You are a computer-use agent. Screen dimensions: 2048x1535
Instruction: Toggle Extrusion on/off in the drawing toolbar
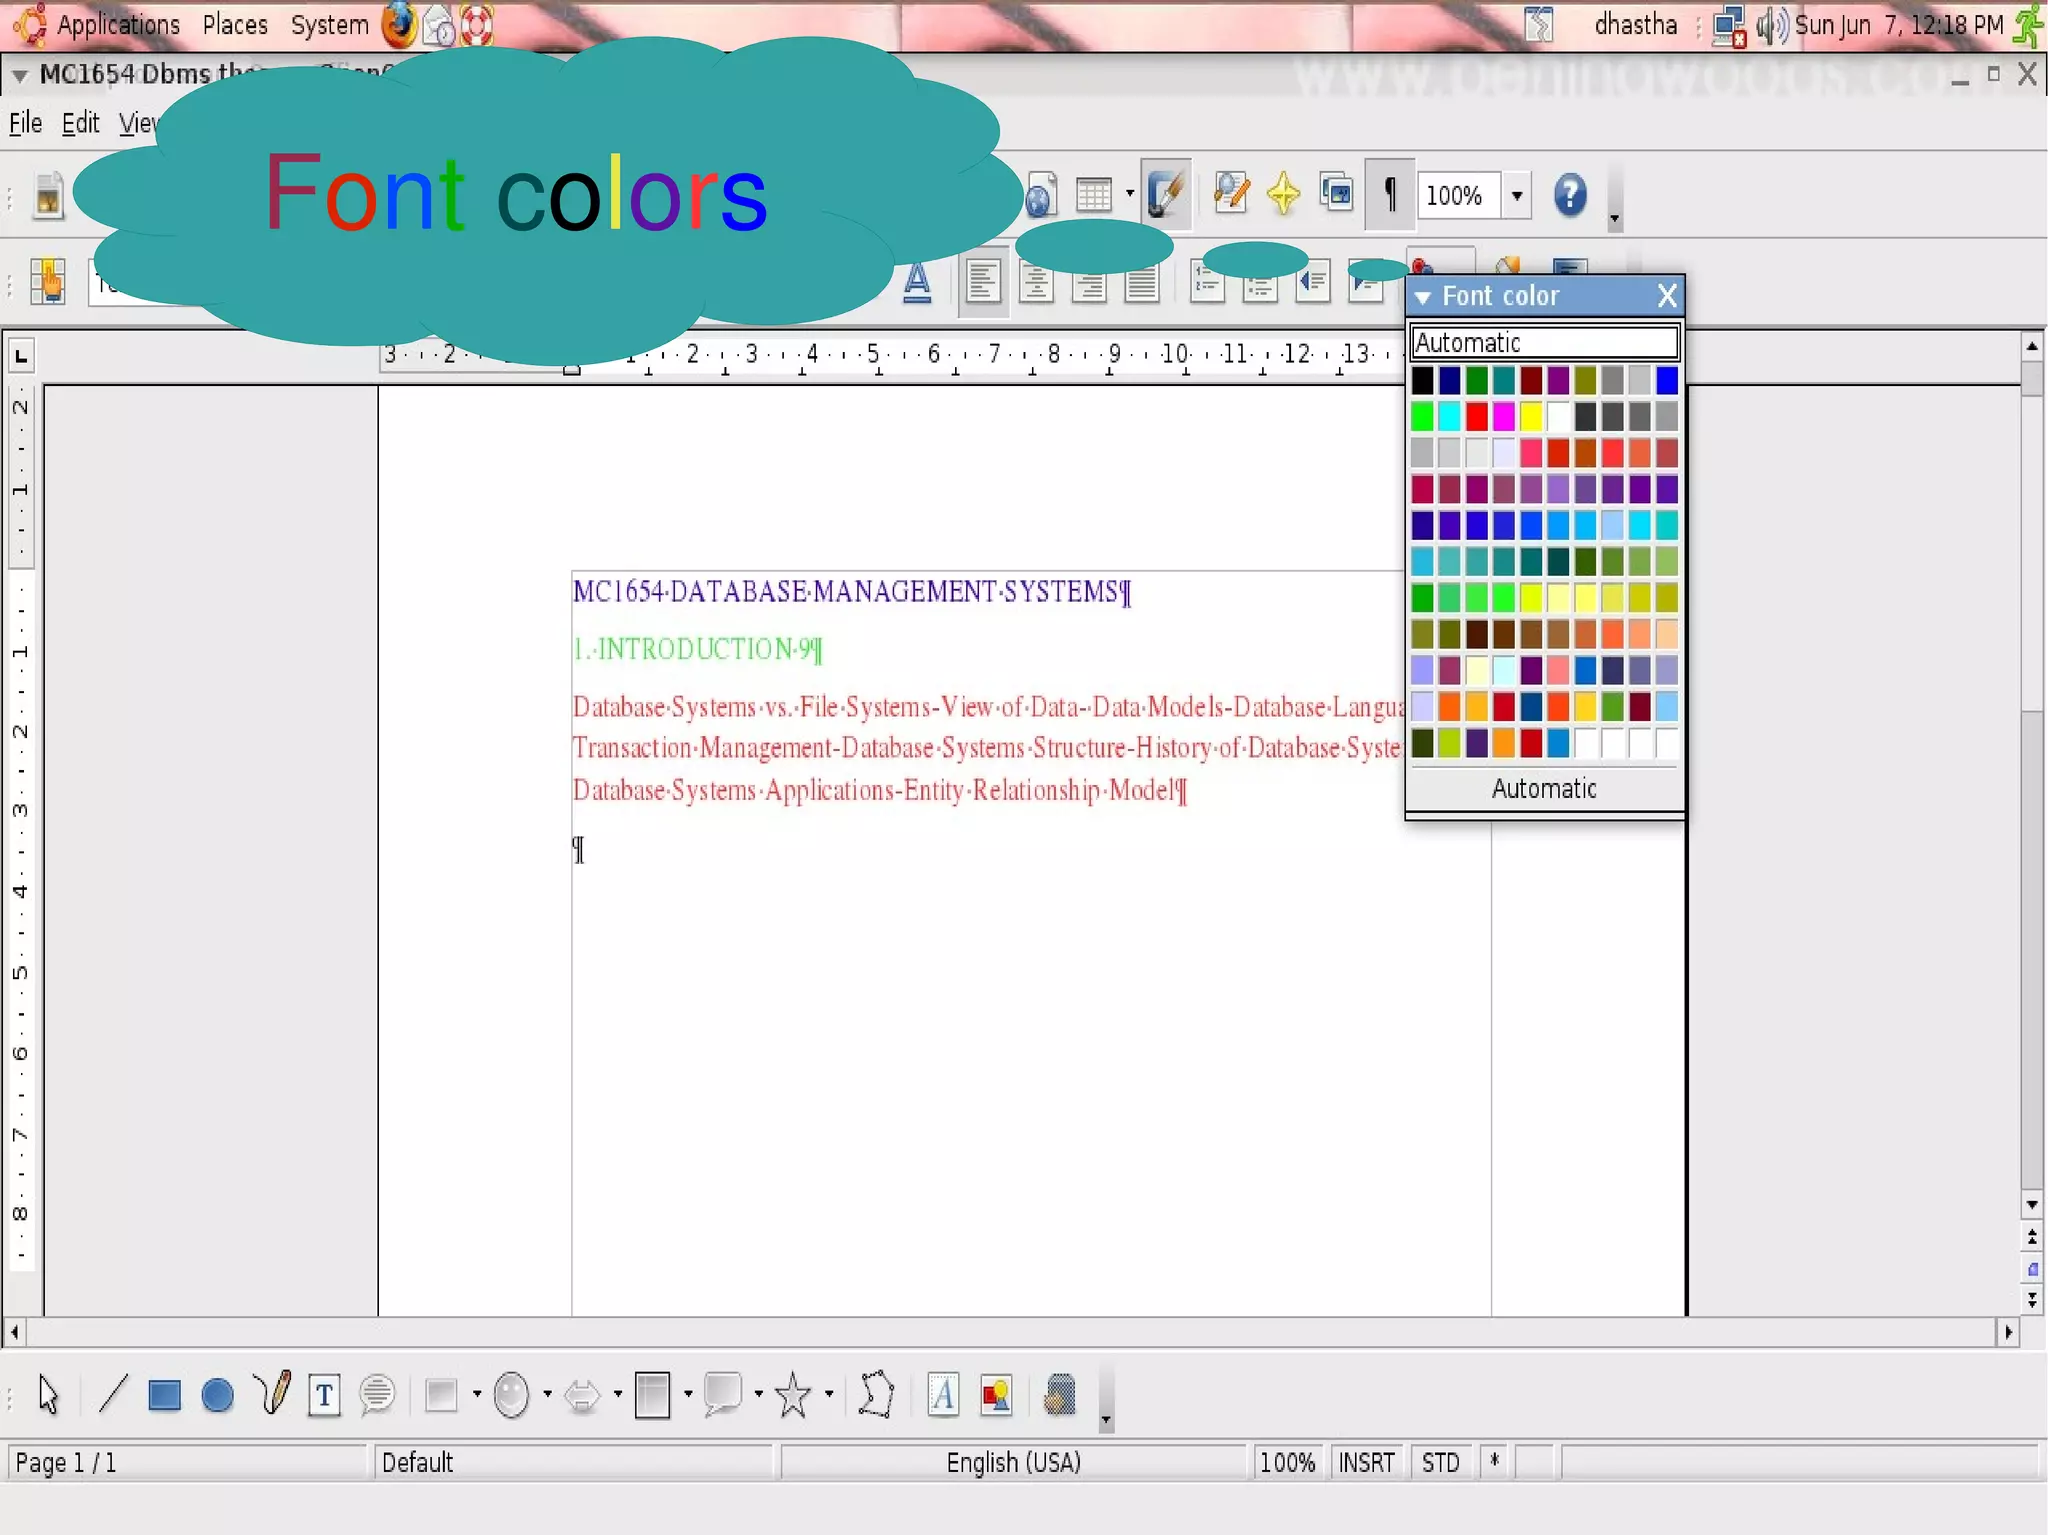click(1060, 1394)
